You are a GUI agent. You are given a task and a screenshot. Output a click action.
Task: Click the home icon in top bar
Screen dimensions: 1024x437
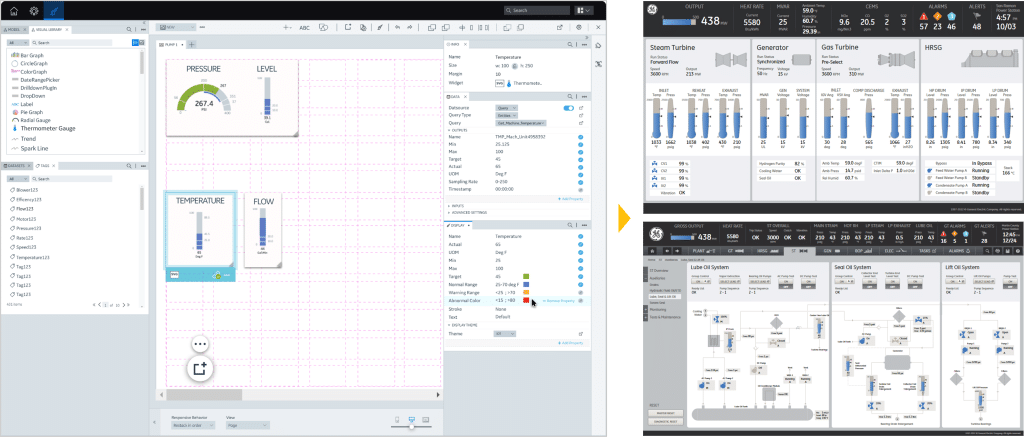(x=12, y=9)
